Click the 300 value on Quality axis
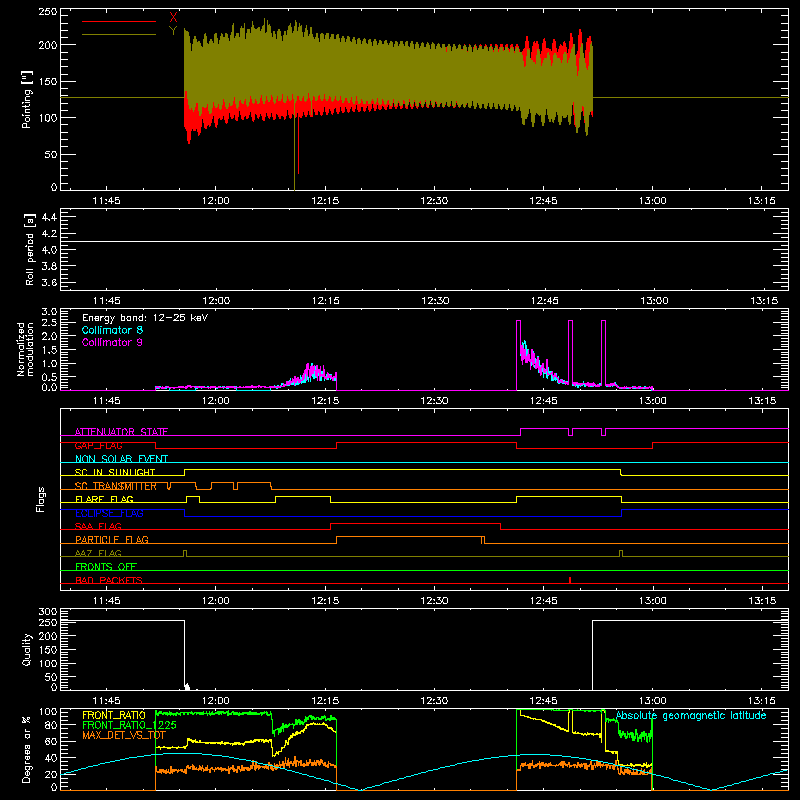This screenshot has height=800, width=800. pyautogui.click(x=48, y=612)
